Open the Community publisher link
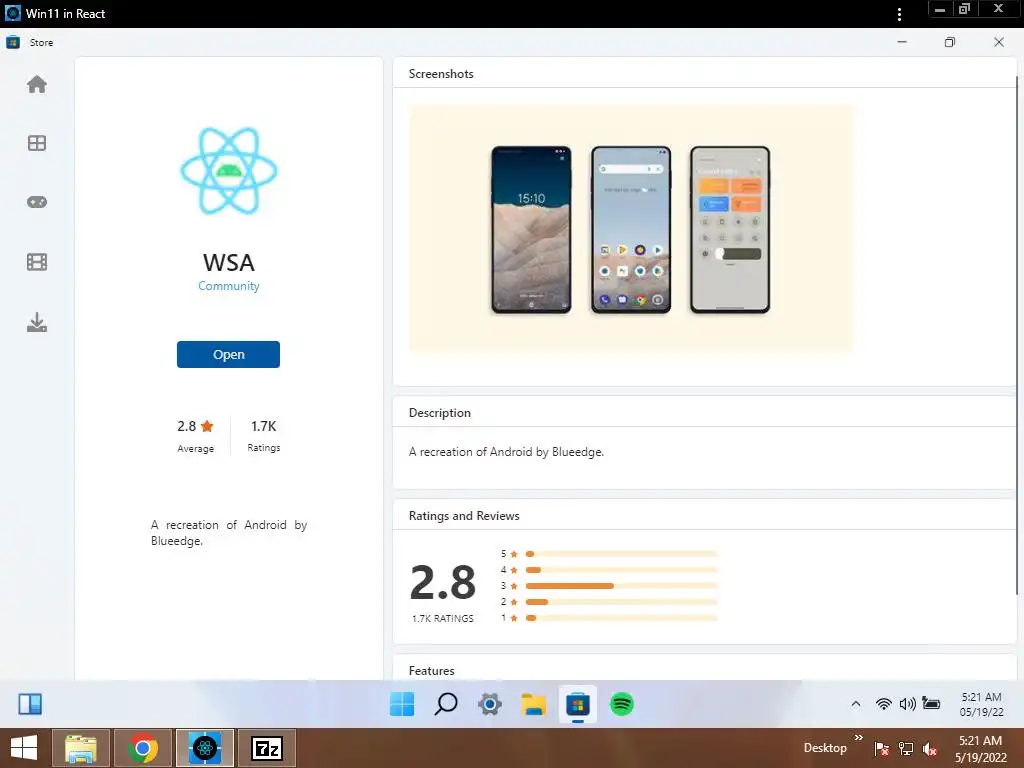Viewport: 1024px width, 768px height. pyautogui.click(x=229, y=286)
